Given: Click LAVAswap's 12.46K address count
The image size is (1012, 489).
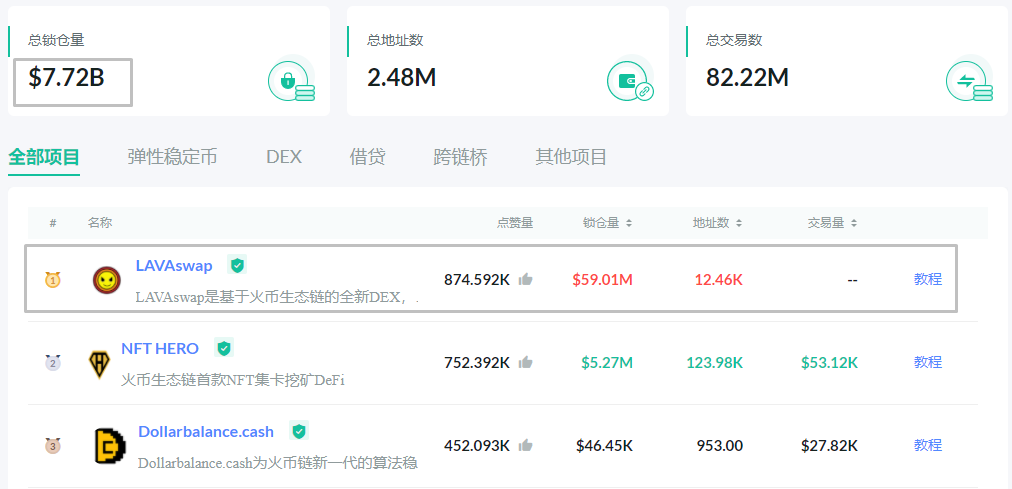Looking at the screenshot, I should click(719, 280).
